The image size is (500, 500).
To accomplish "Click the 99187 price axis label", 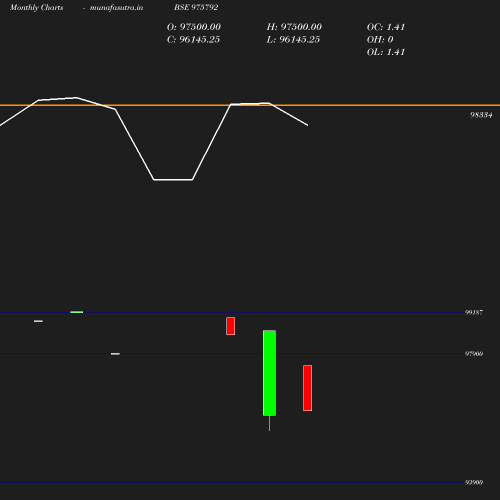I will point(474,312).
